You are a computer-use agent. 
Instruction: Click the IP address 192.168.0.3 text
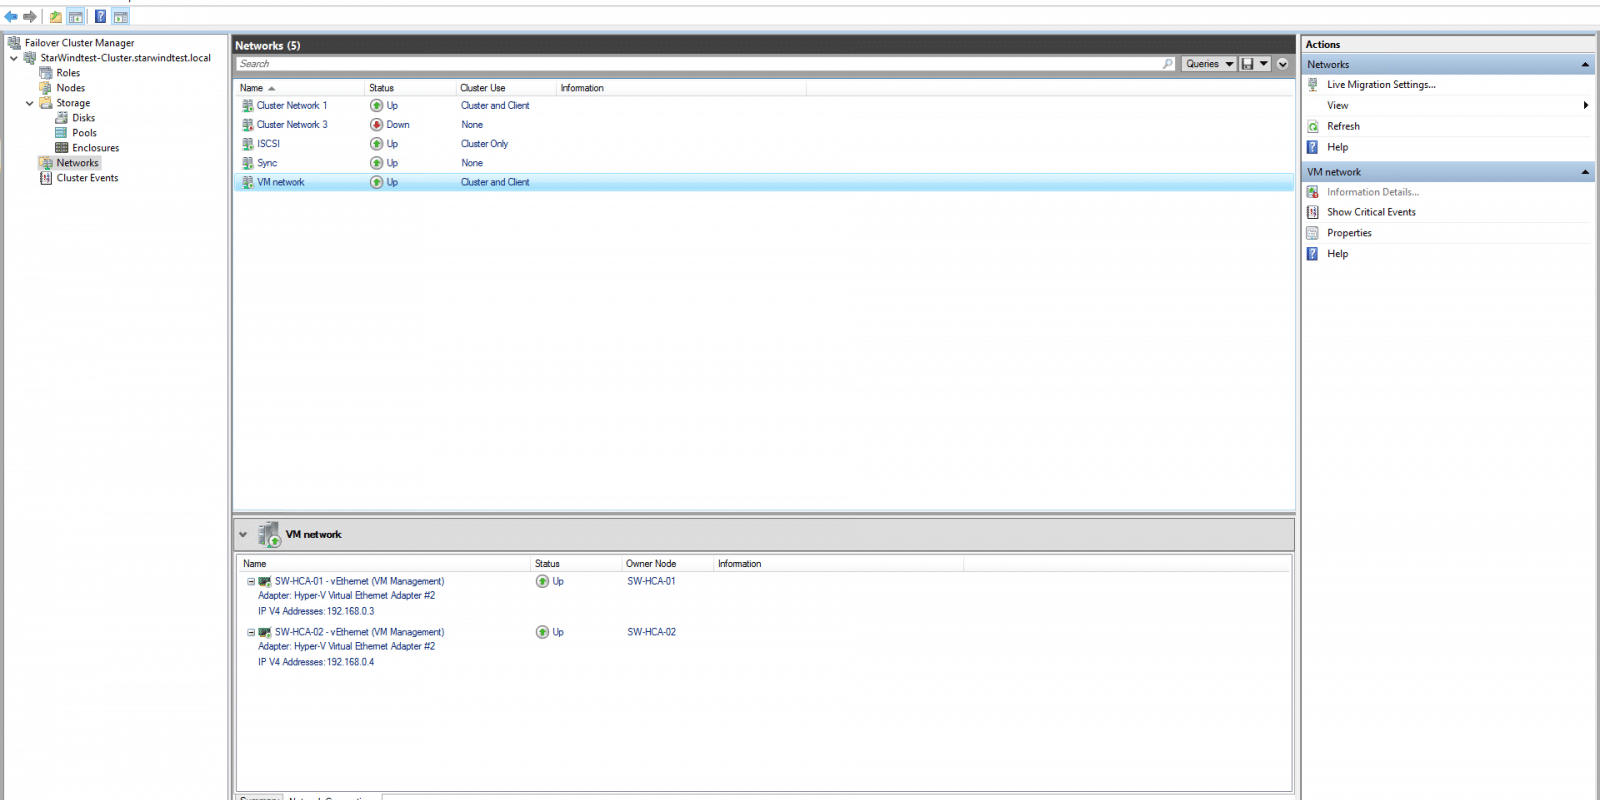coord(350,612)
